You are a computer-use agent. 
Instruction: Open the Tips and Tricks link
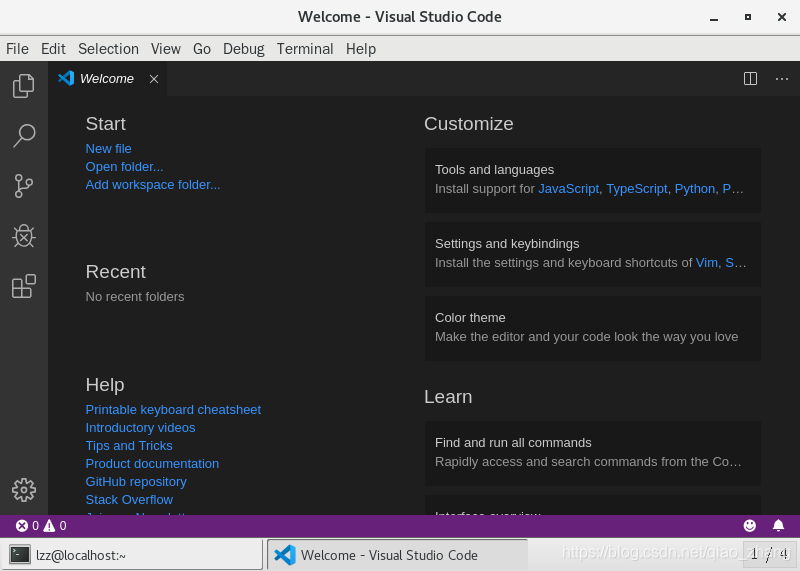129,445
